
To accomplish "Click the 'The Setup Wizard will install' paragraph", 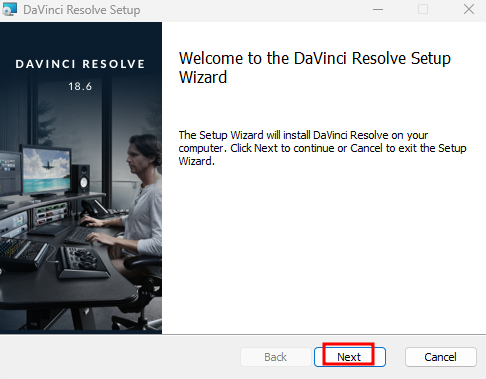I will pyautogui.click(x=322, y=148).
